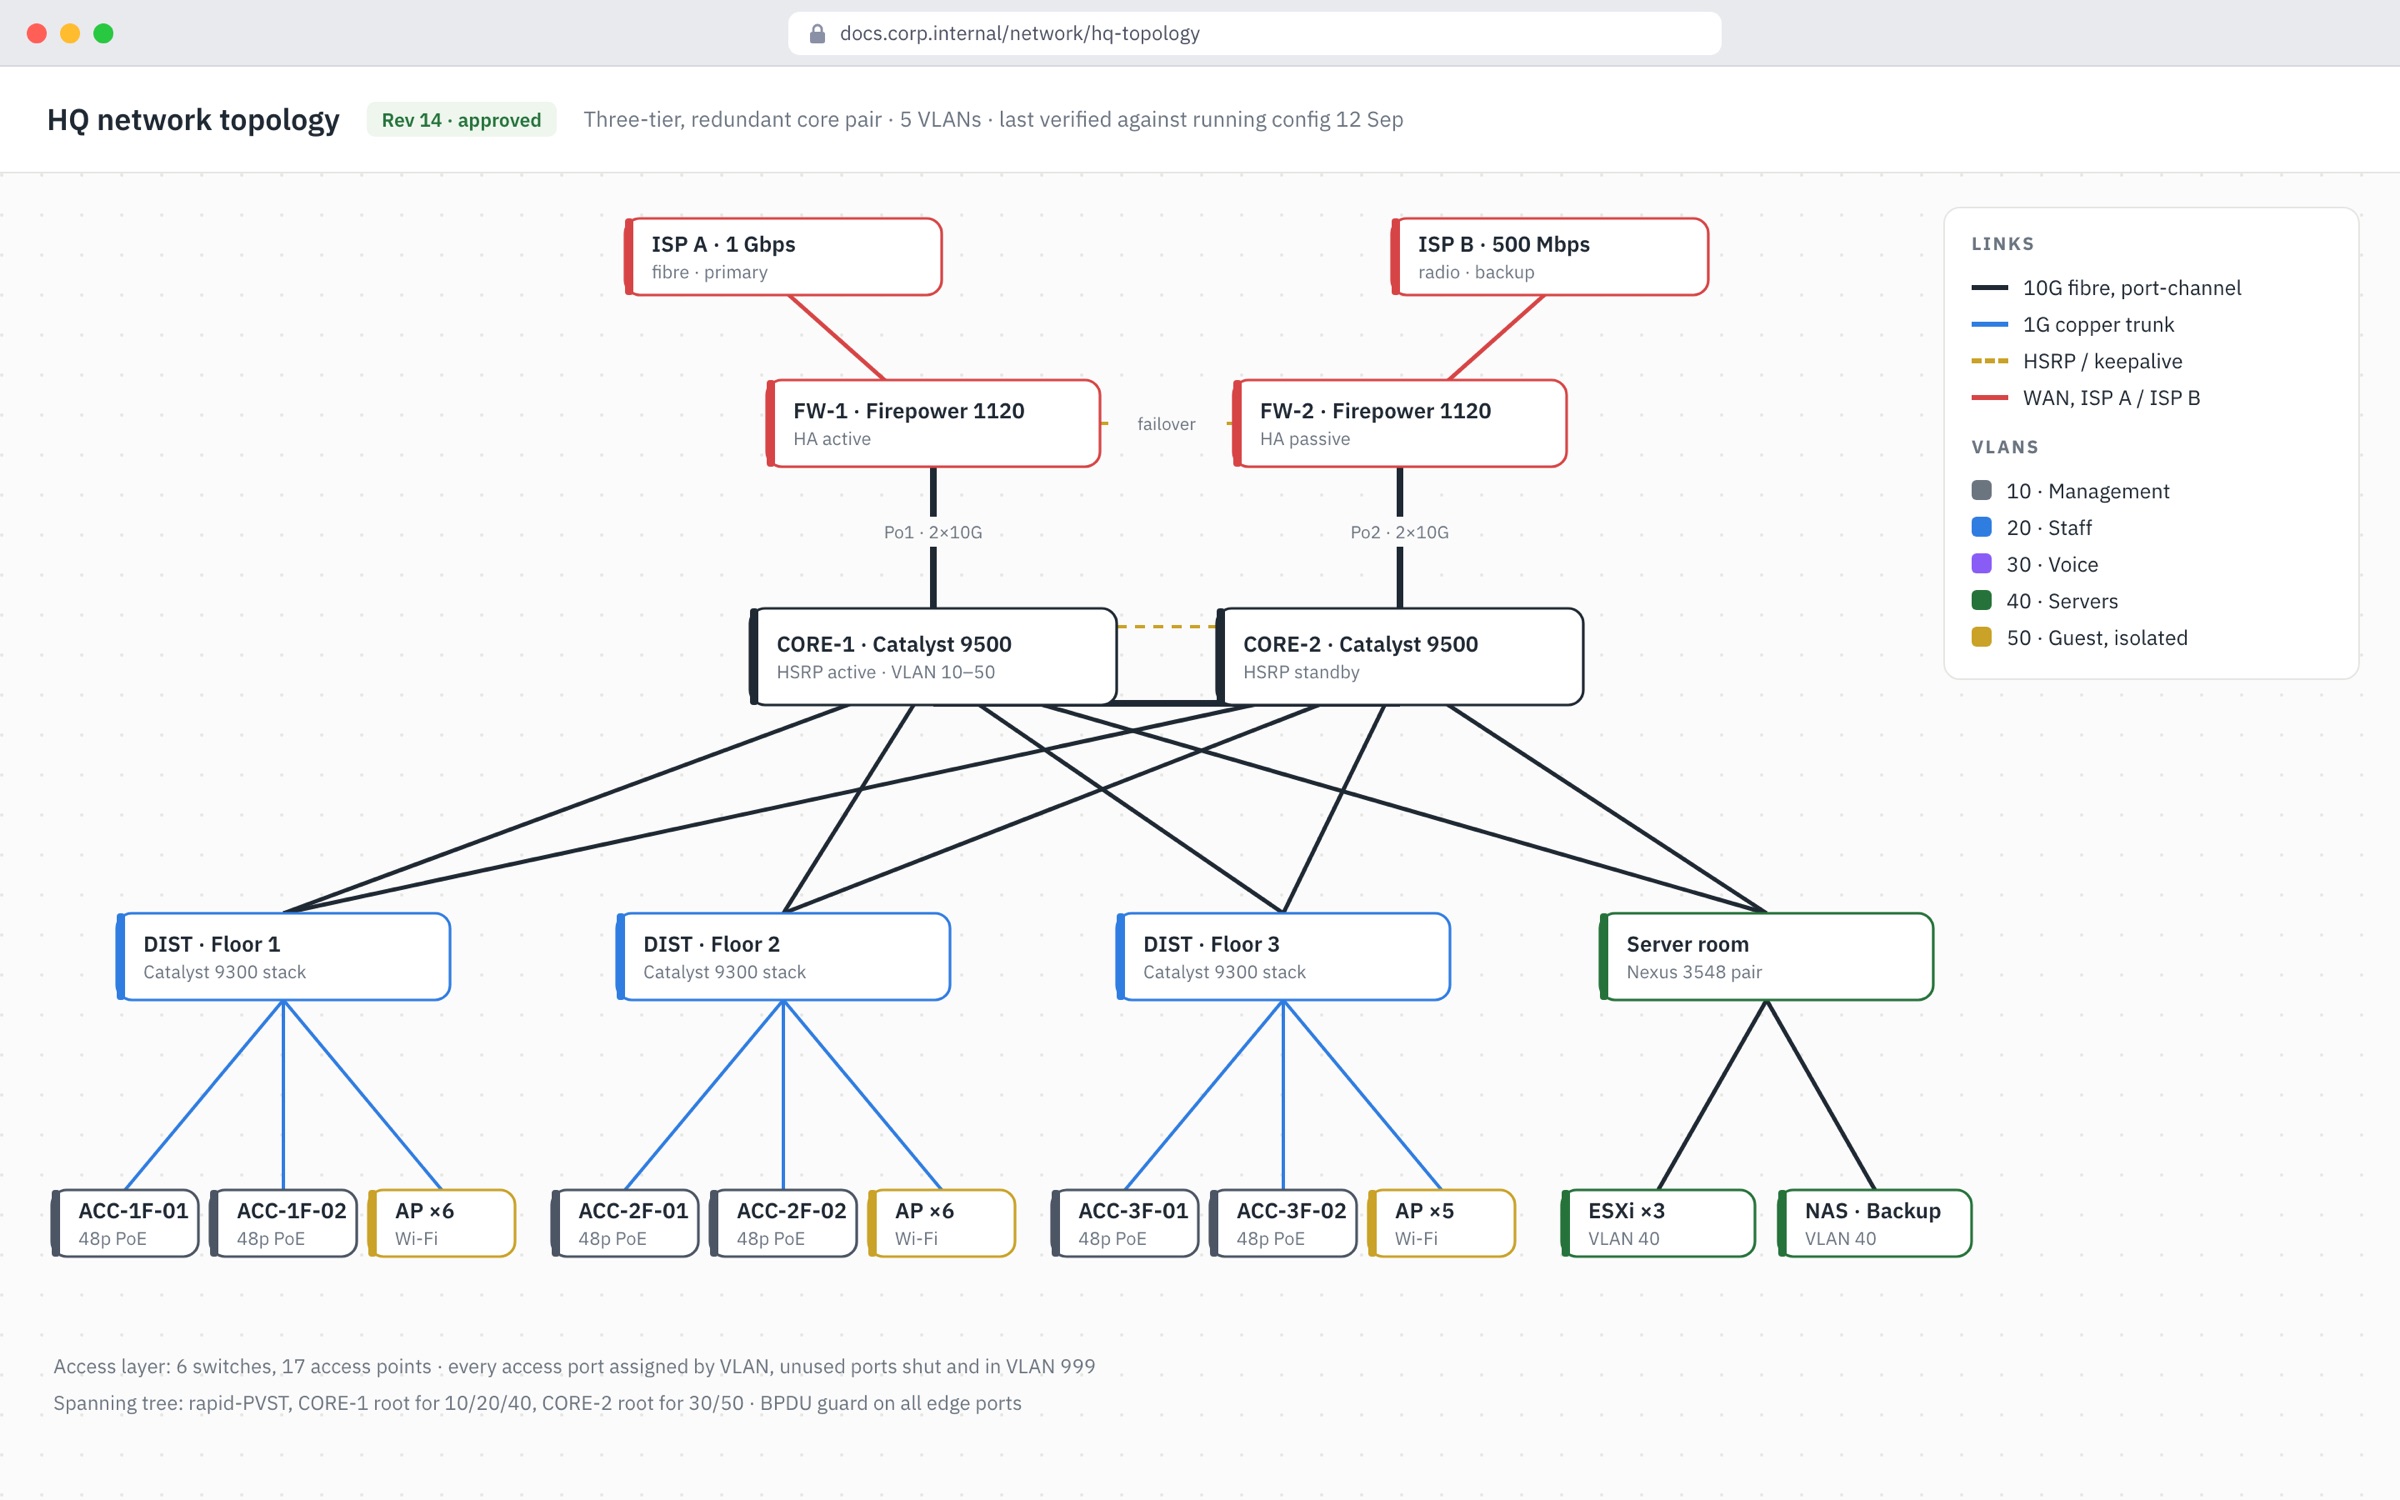Click the FW-1 Firepower 1120 node
Screen dimensions: 2400x1500
coord(933,423)
